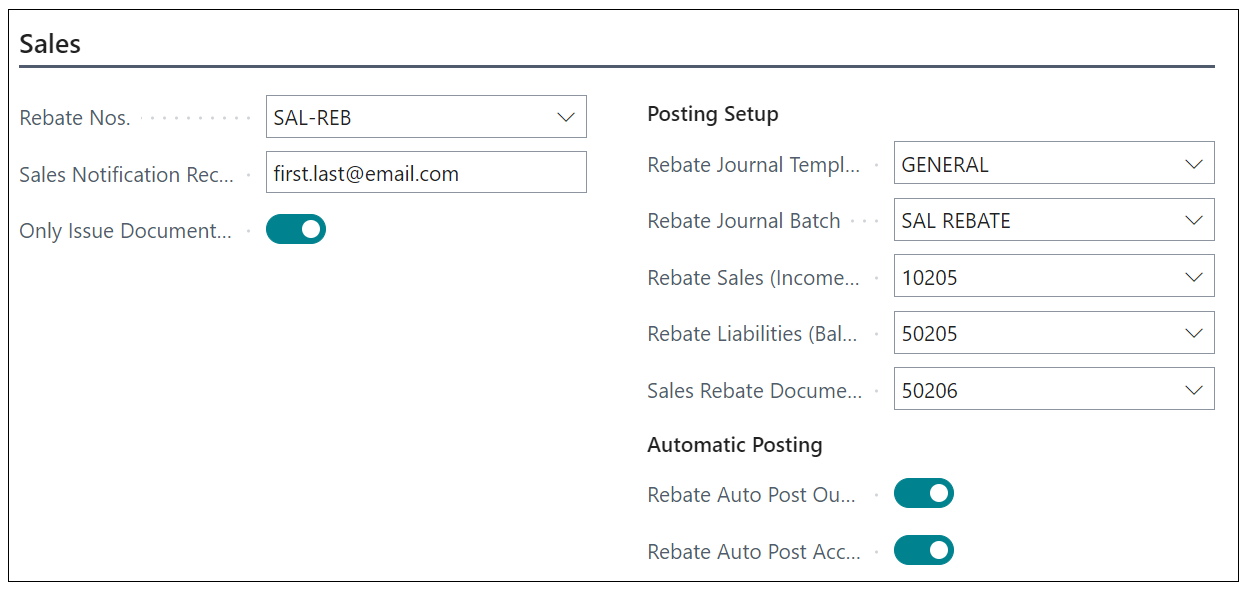Expand the Sales Rebate Document account dropdown

tap(1192, 389)
